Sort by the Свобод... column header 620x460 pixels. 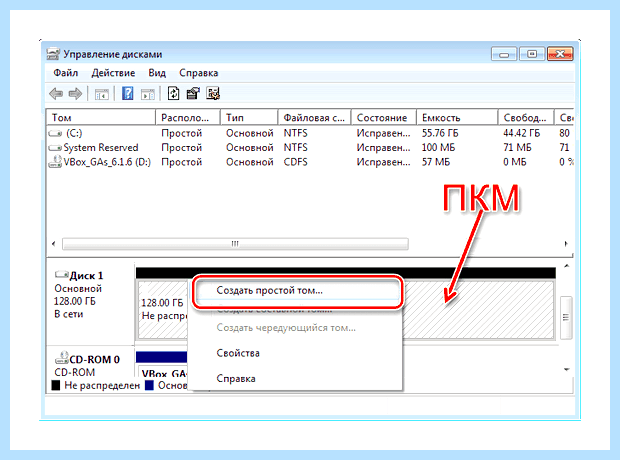[526, 117]
